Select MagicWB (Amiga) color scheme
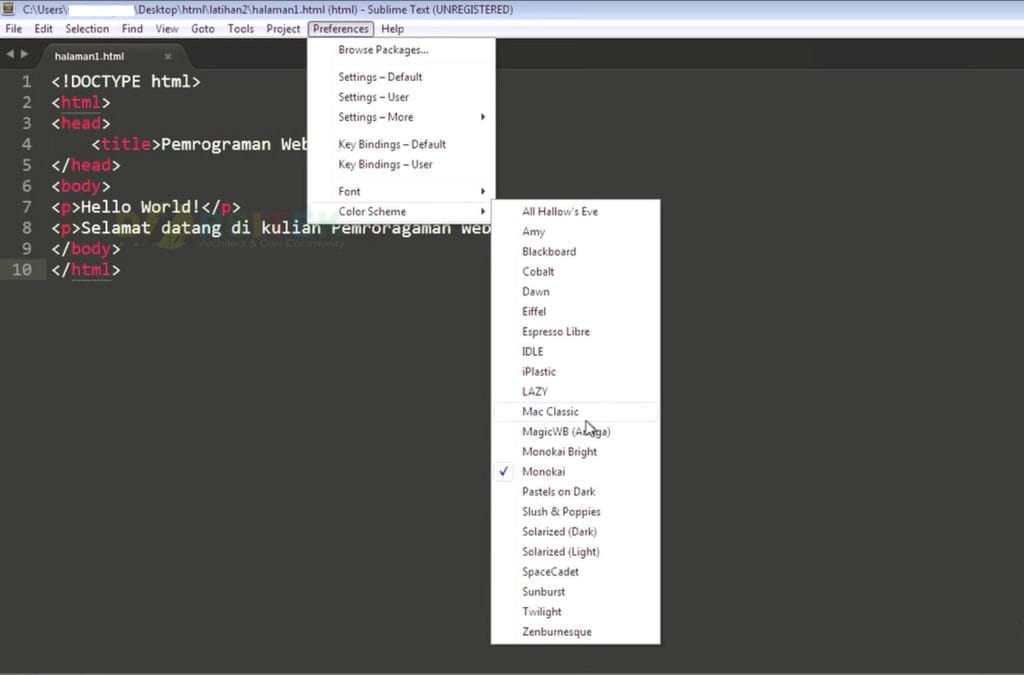Screen dimensions: 1024x675 click(575, 432)
